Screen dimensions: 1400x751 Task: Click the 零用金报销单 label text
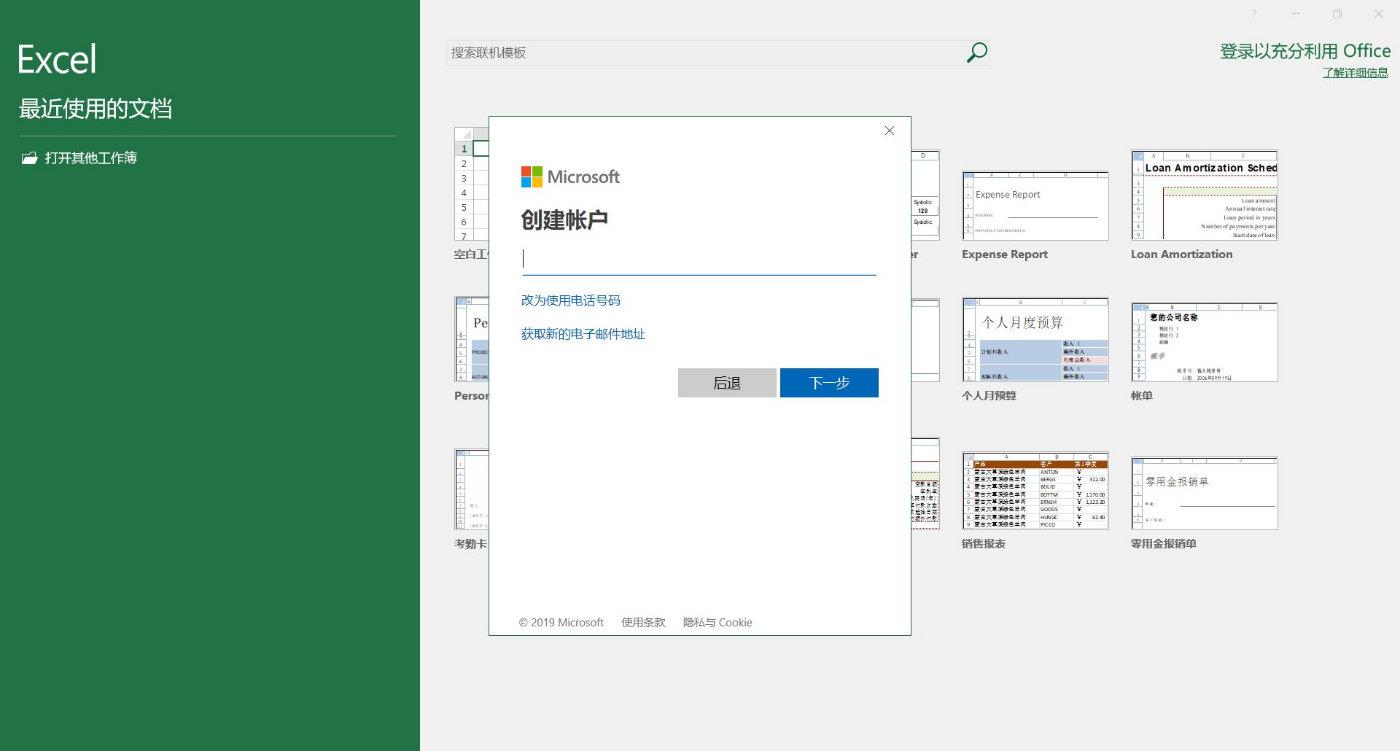click(x=1164, y=544)
